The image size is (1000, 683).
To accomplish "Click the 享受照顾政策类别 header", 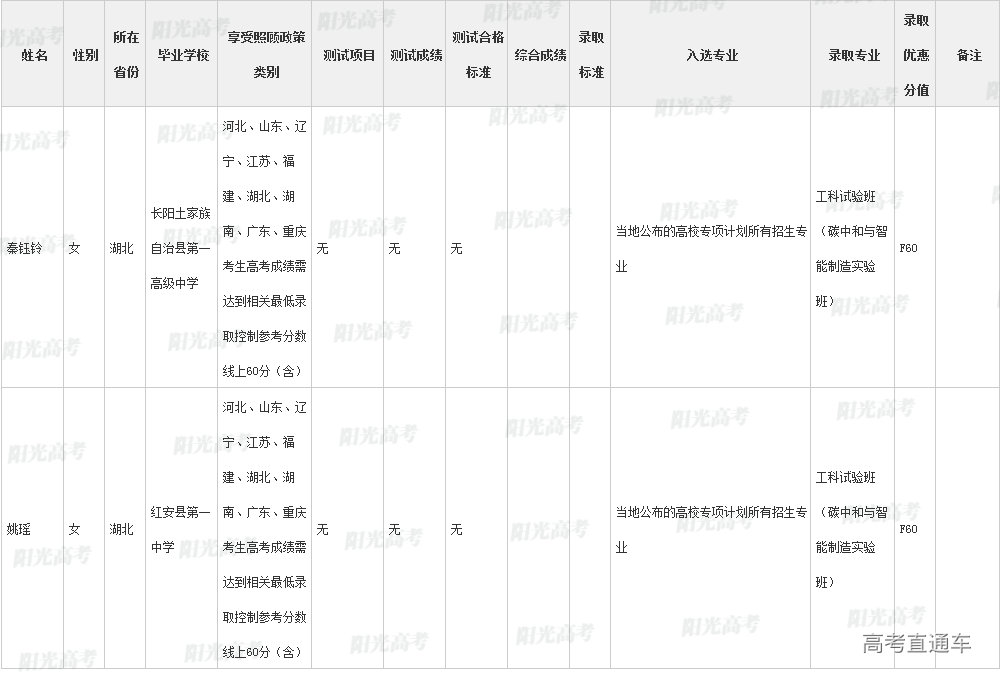I will point(266,55).
